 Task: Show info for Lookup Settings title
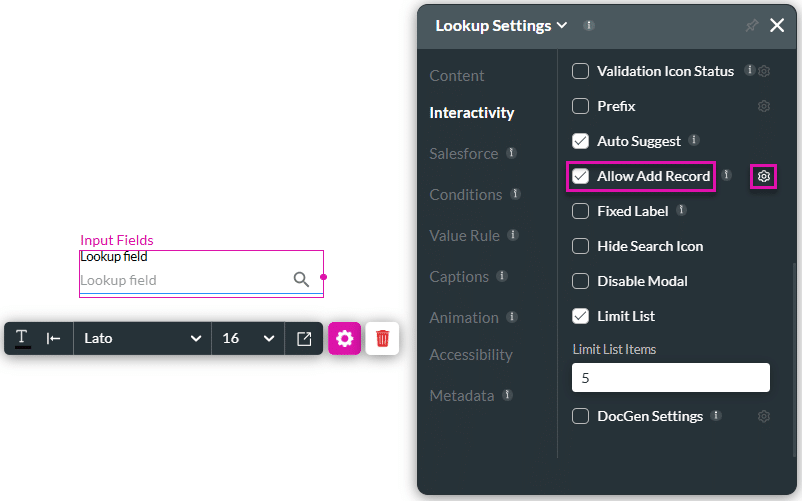tap(589, 25)
